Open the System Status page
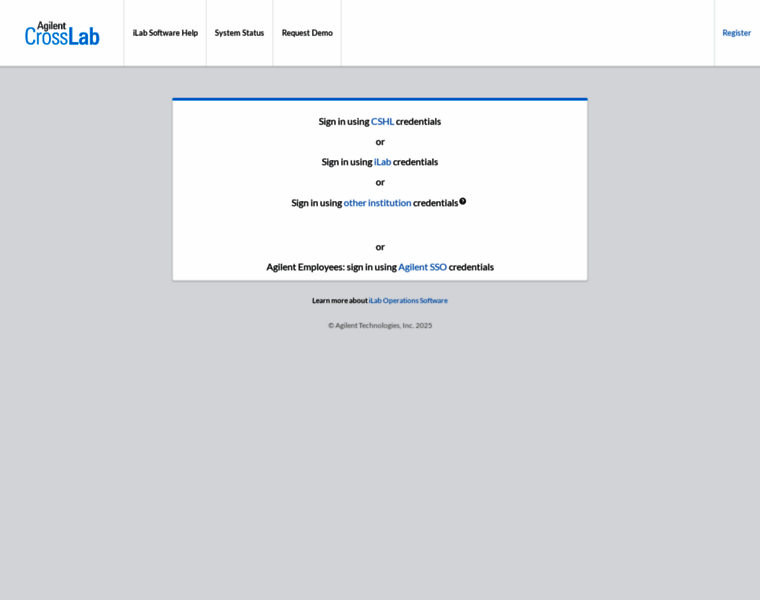Screen dimensions: 760x600 (239, 33)
